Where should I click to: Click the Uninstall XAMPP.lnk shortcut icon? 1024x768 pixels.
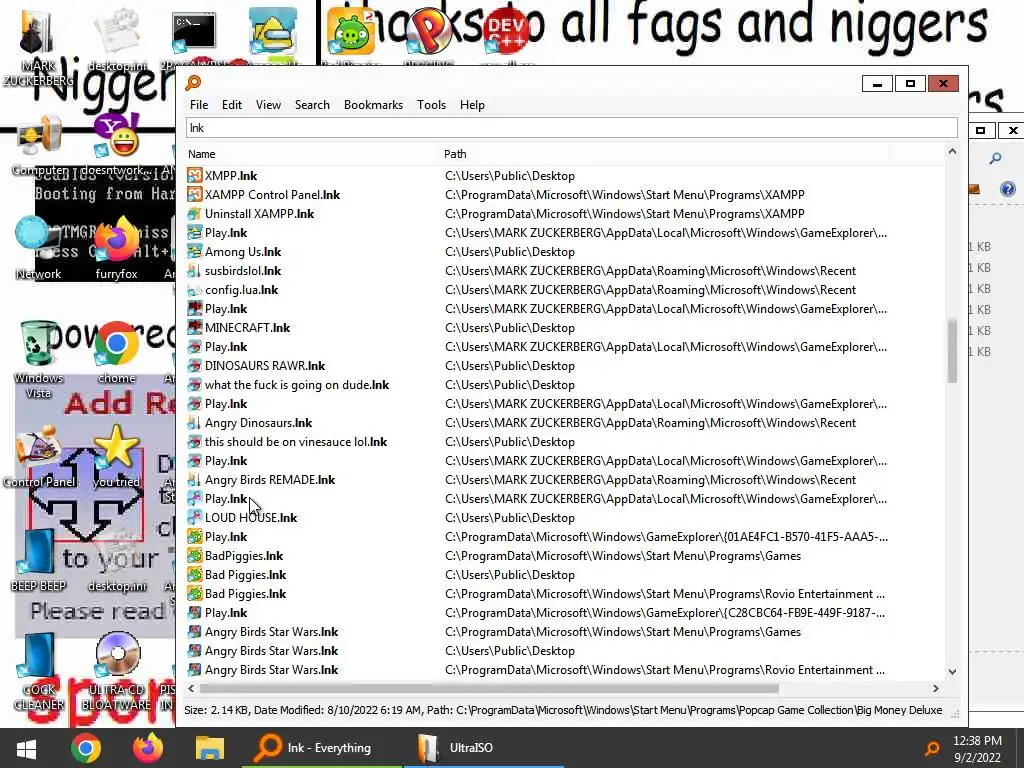(x=194, y=214)
